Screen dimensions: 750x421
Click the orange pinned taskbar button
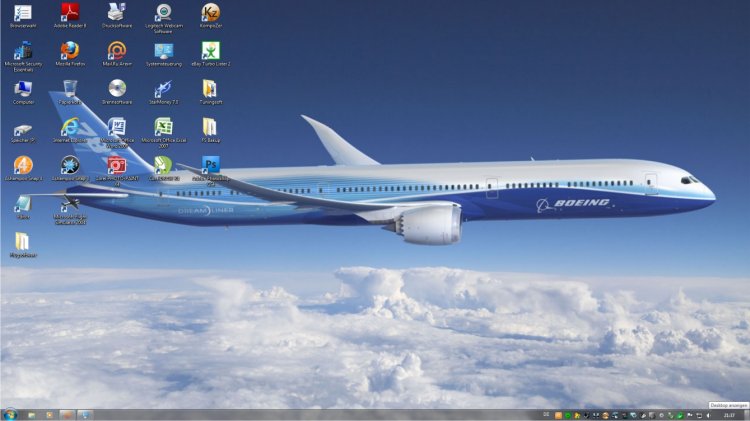pos(49,415)
